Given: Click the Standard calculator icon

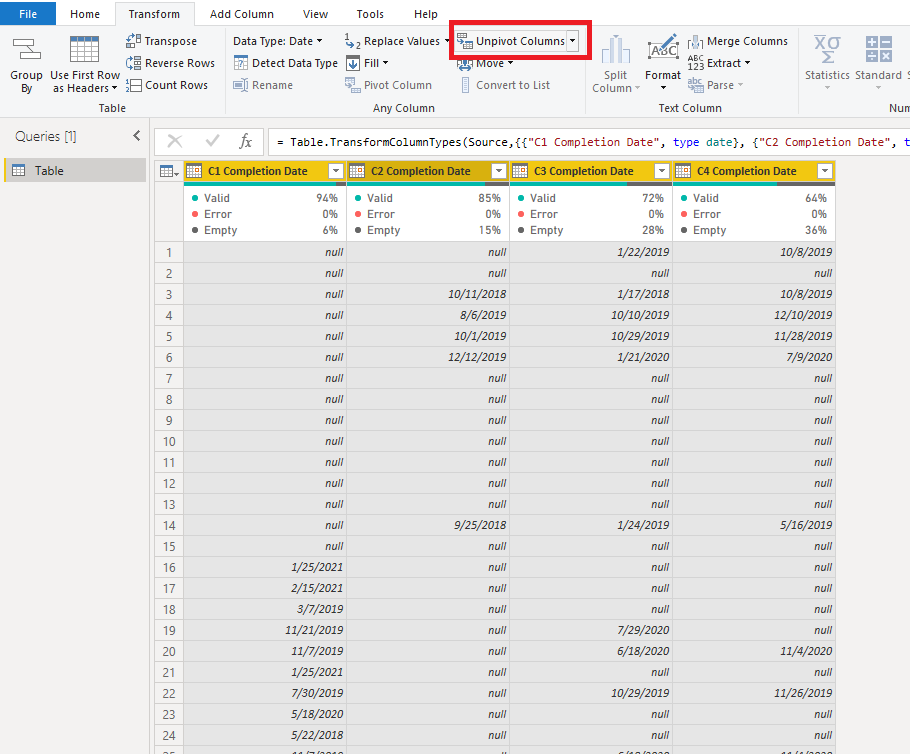Looking at the screenshot, I should [878, 49].
